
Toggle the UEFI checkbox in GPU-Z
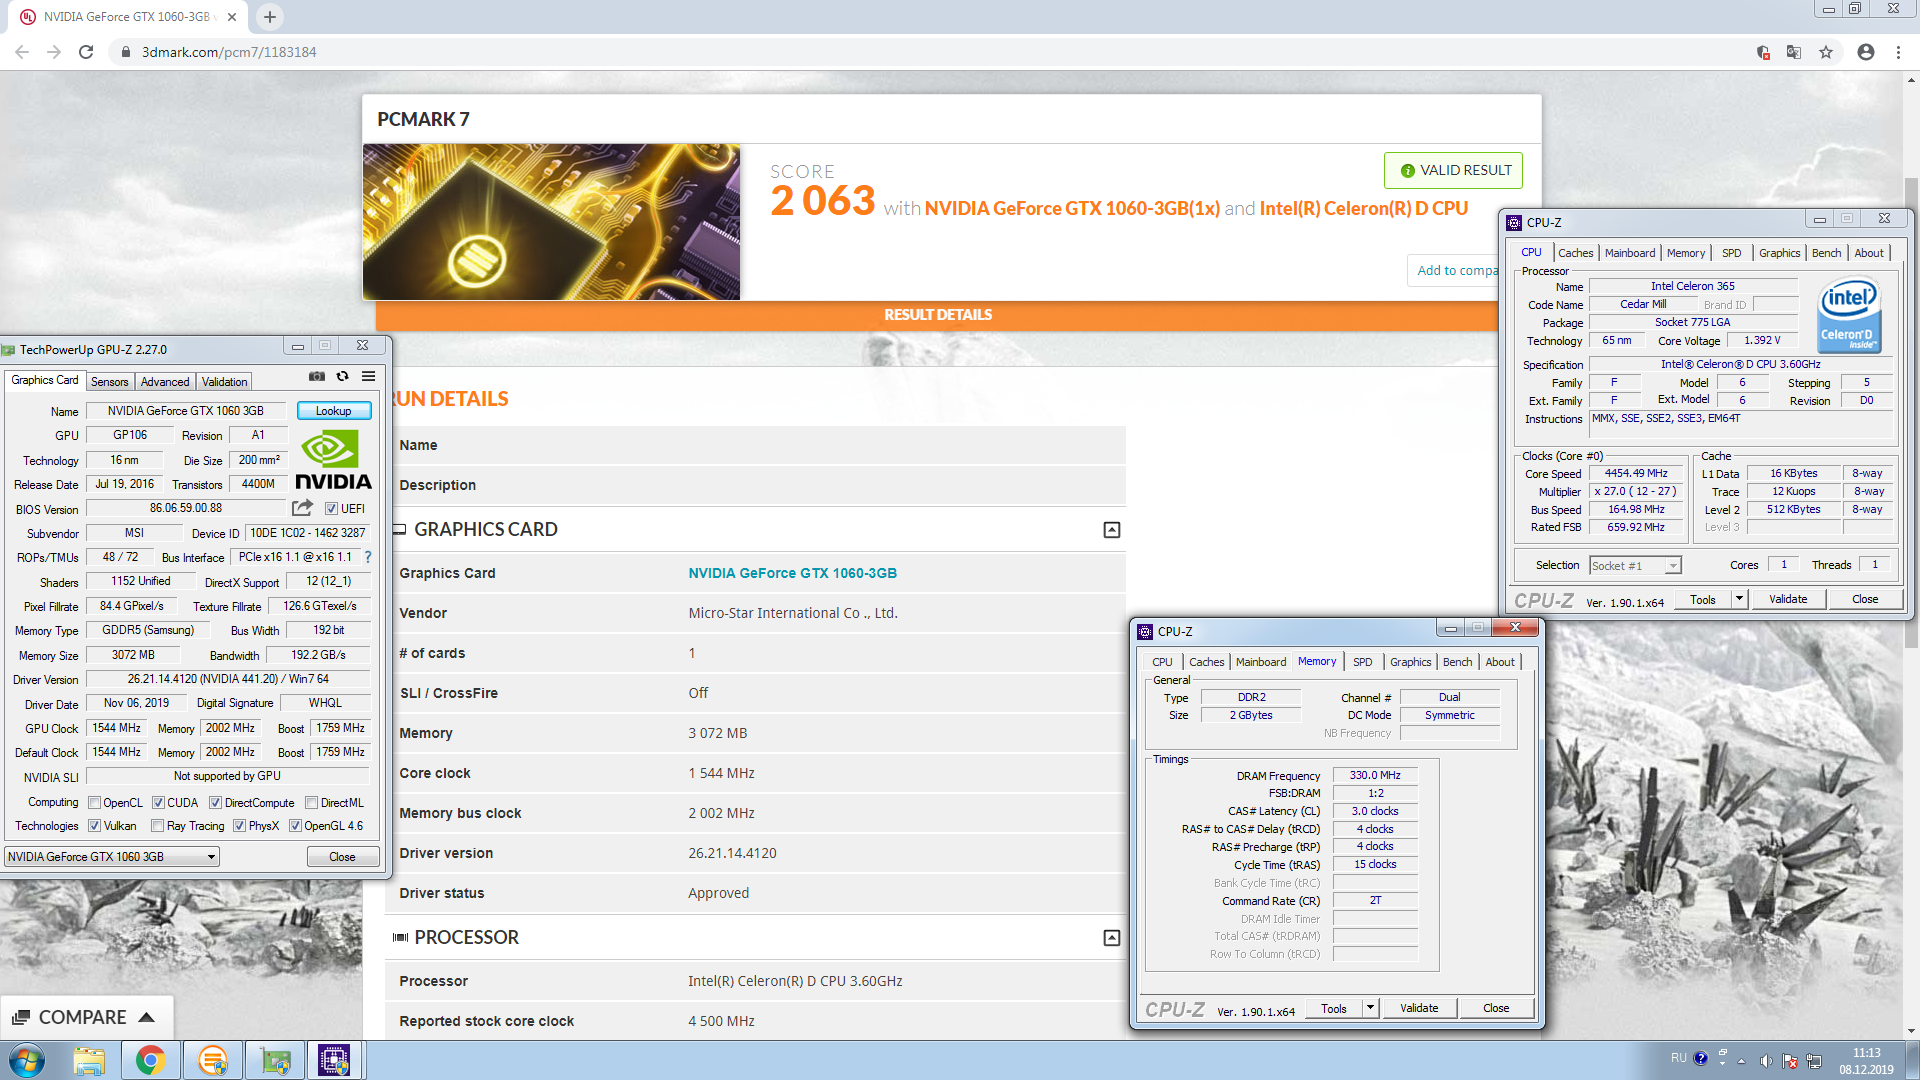(331, 509)
